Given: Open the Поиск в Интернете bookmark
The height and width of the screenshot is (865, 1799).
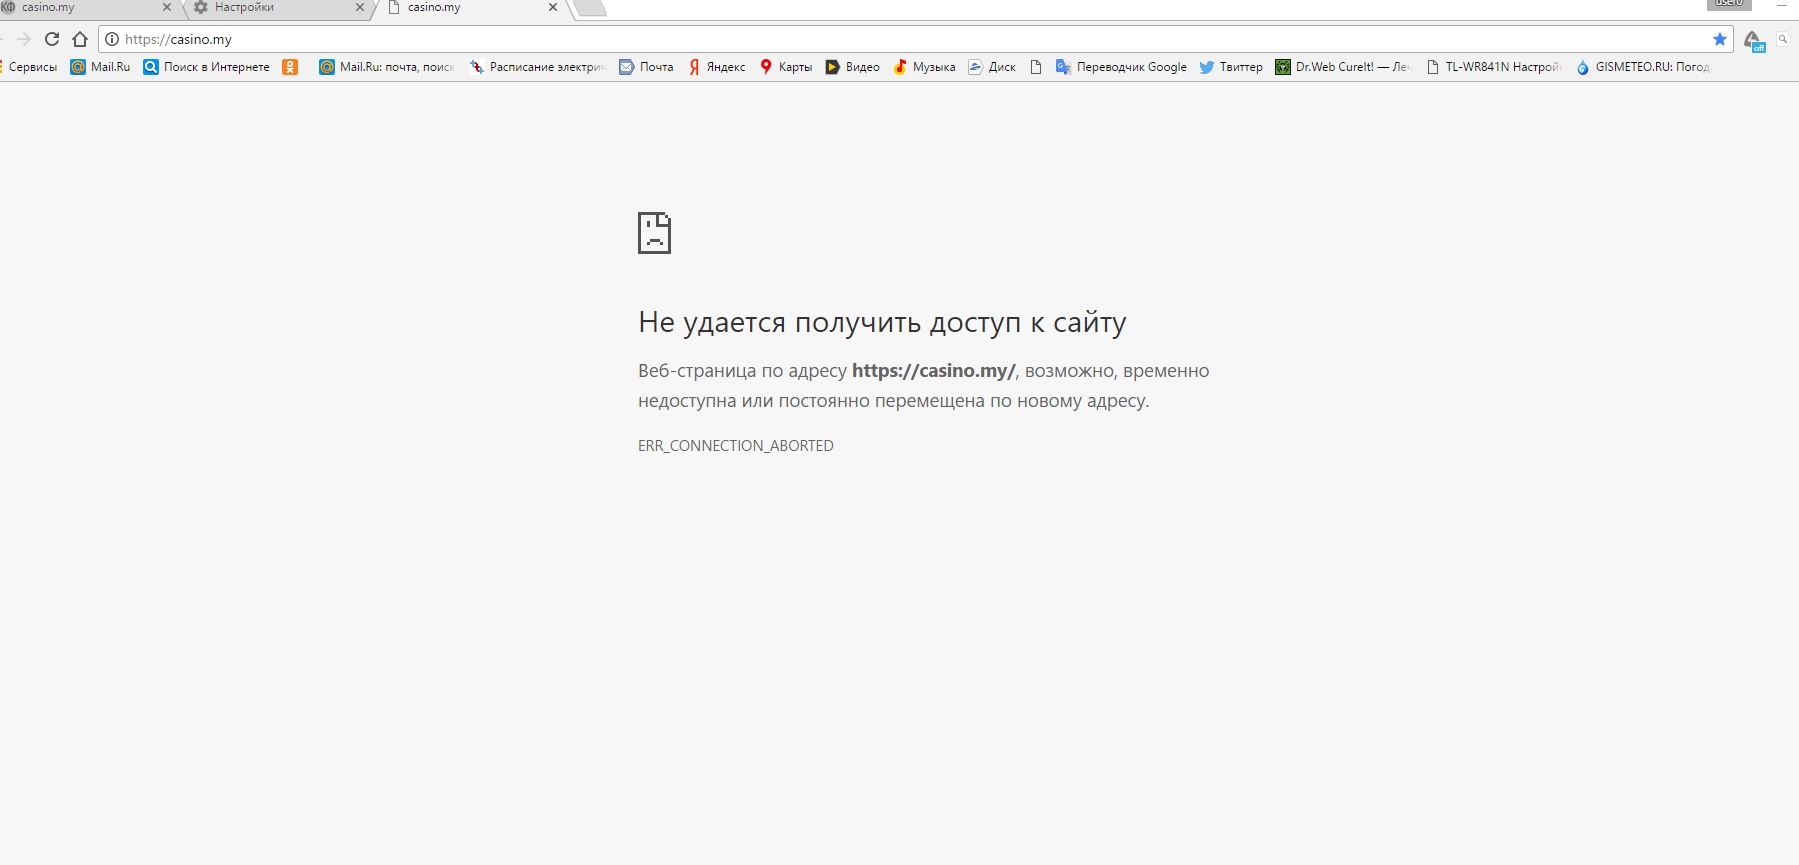Looking at the screenshot, I should click(x=206, y=67).
